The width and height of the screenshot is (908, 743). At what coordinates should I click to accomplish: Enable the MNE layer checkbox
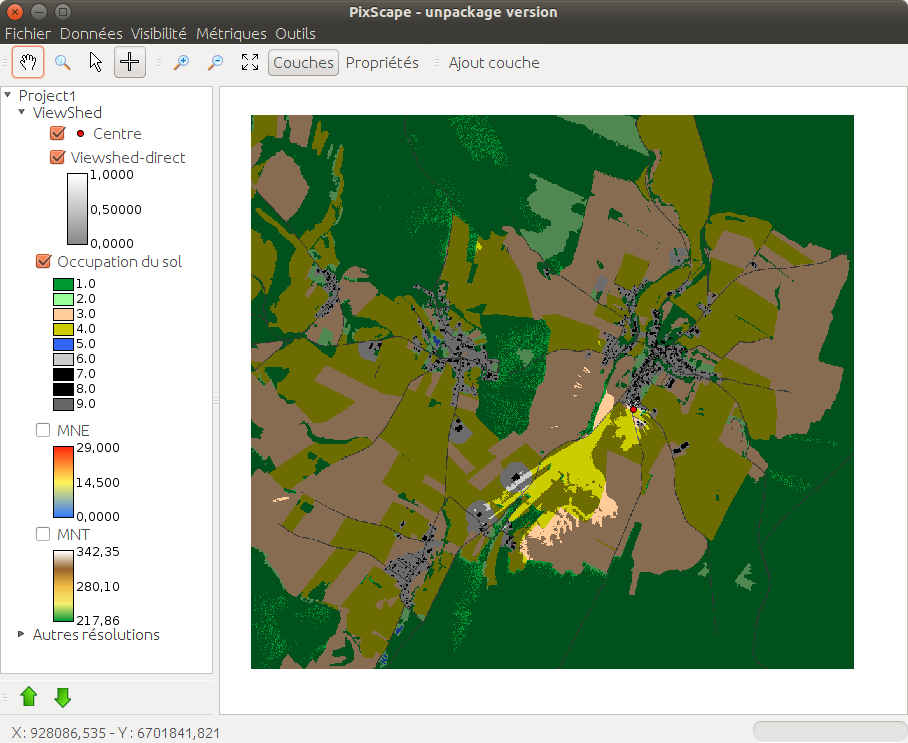[x=43, y=430]
